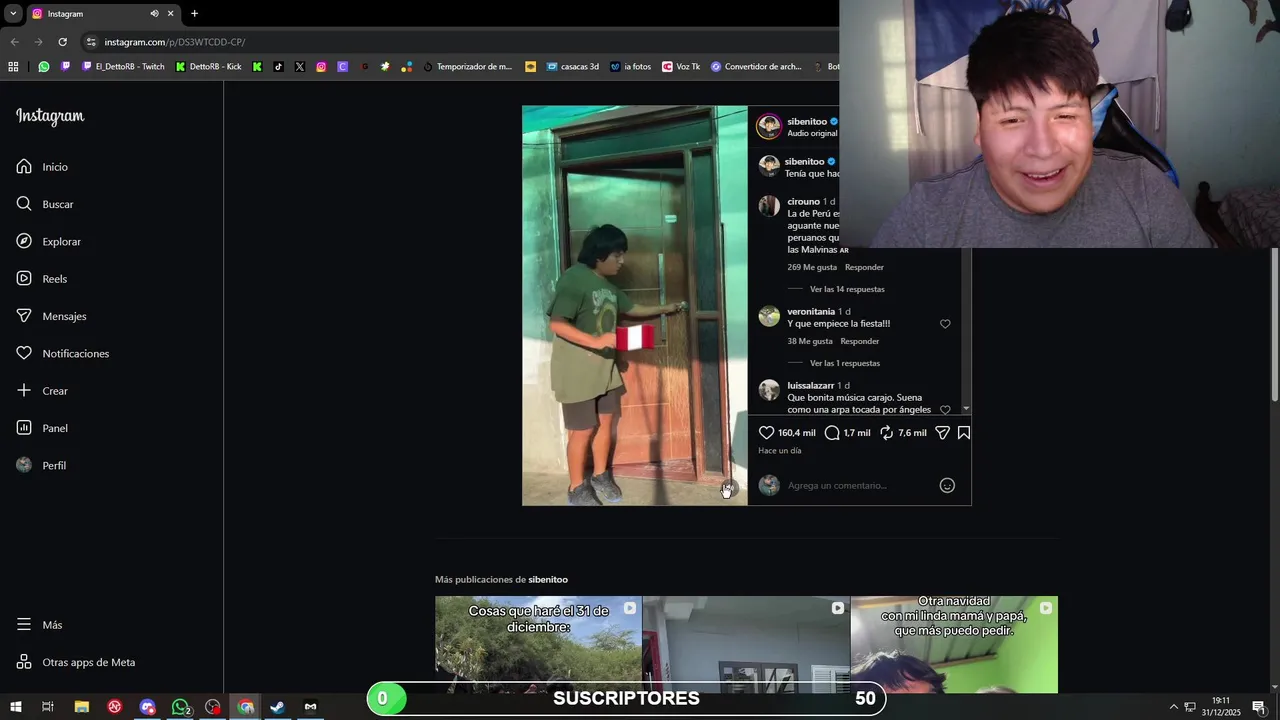The image size is (1280, 720).
Task: Expand 'Ver las 1 respuestas'
Action: [845, 363]
